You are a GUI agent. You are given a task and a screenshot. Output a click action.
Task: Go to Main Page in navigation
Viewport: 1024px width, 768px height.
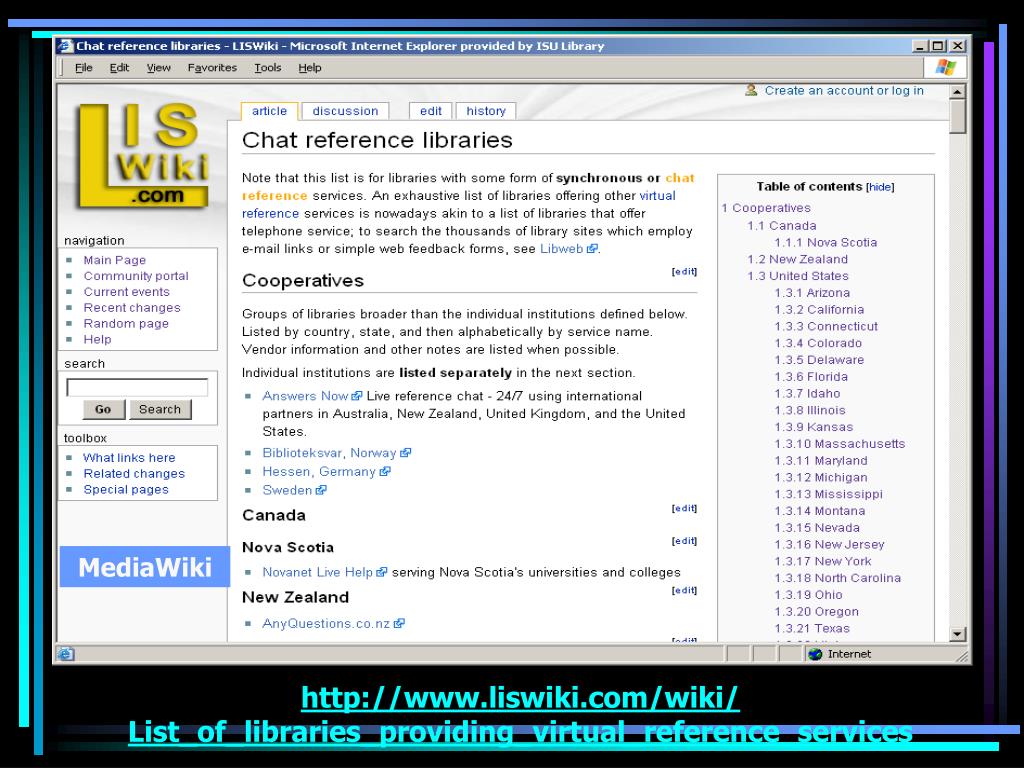tap(115, 260)
